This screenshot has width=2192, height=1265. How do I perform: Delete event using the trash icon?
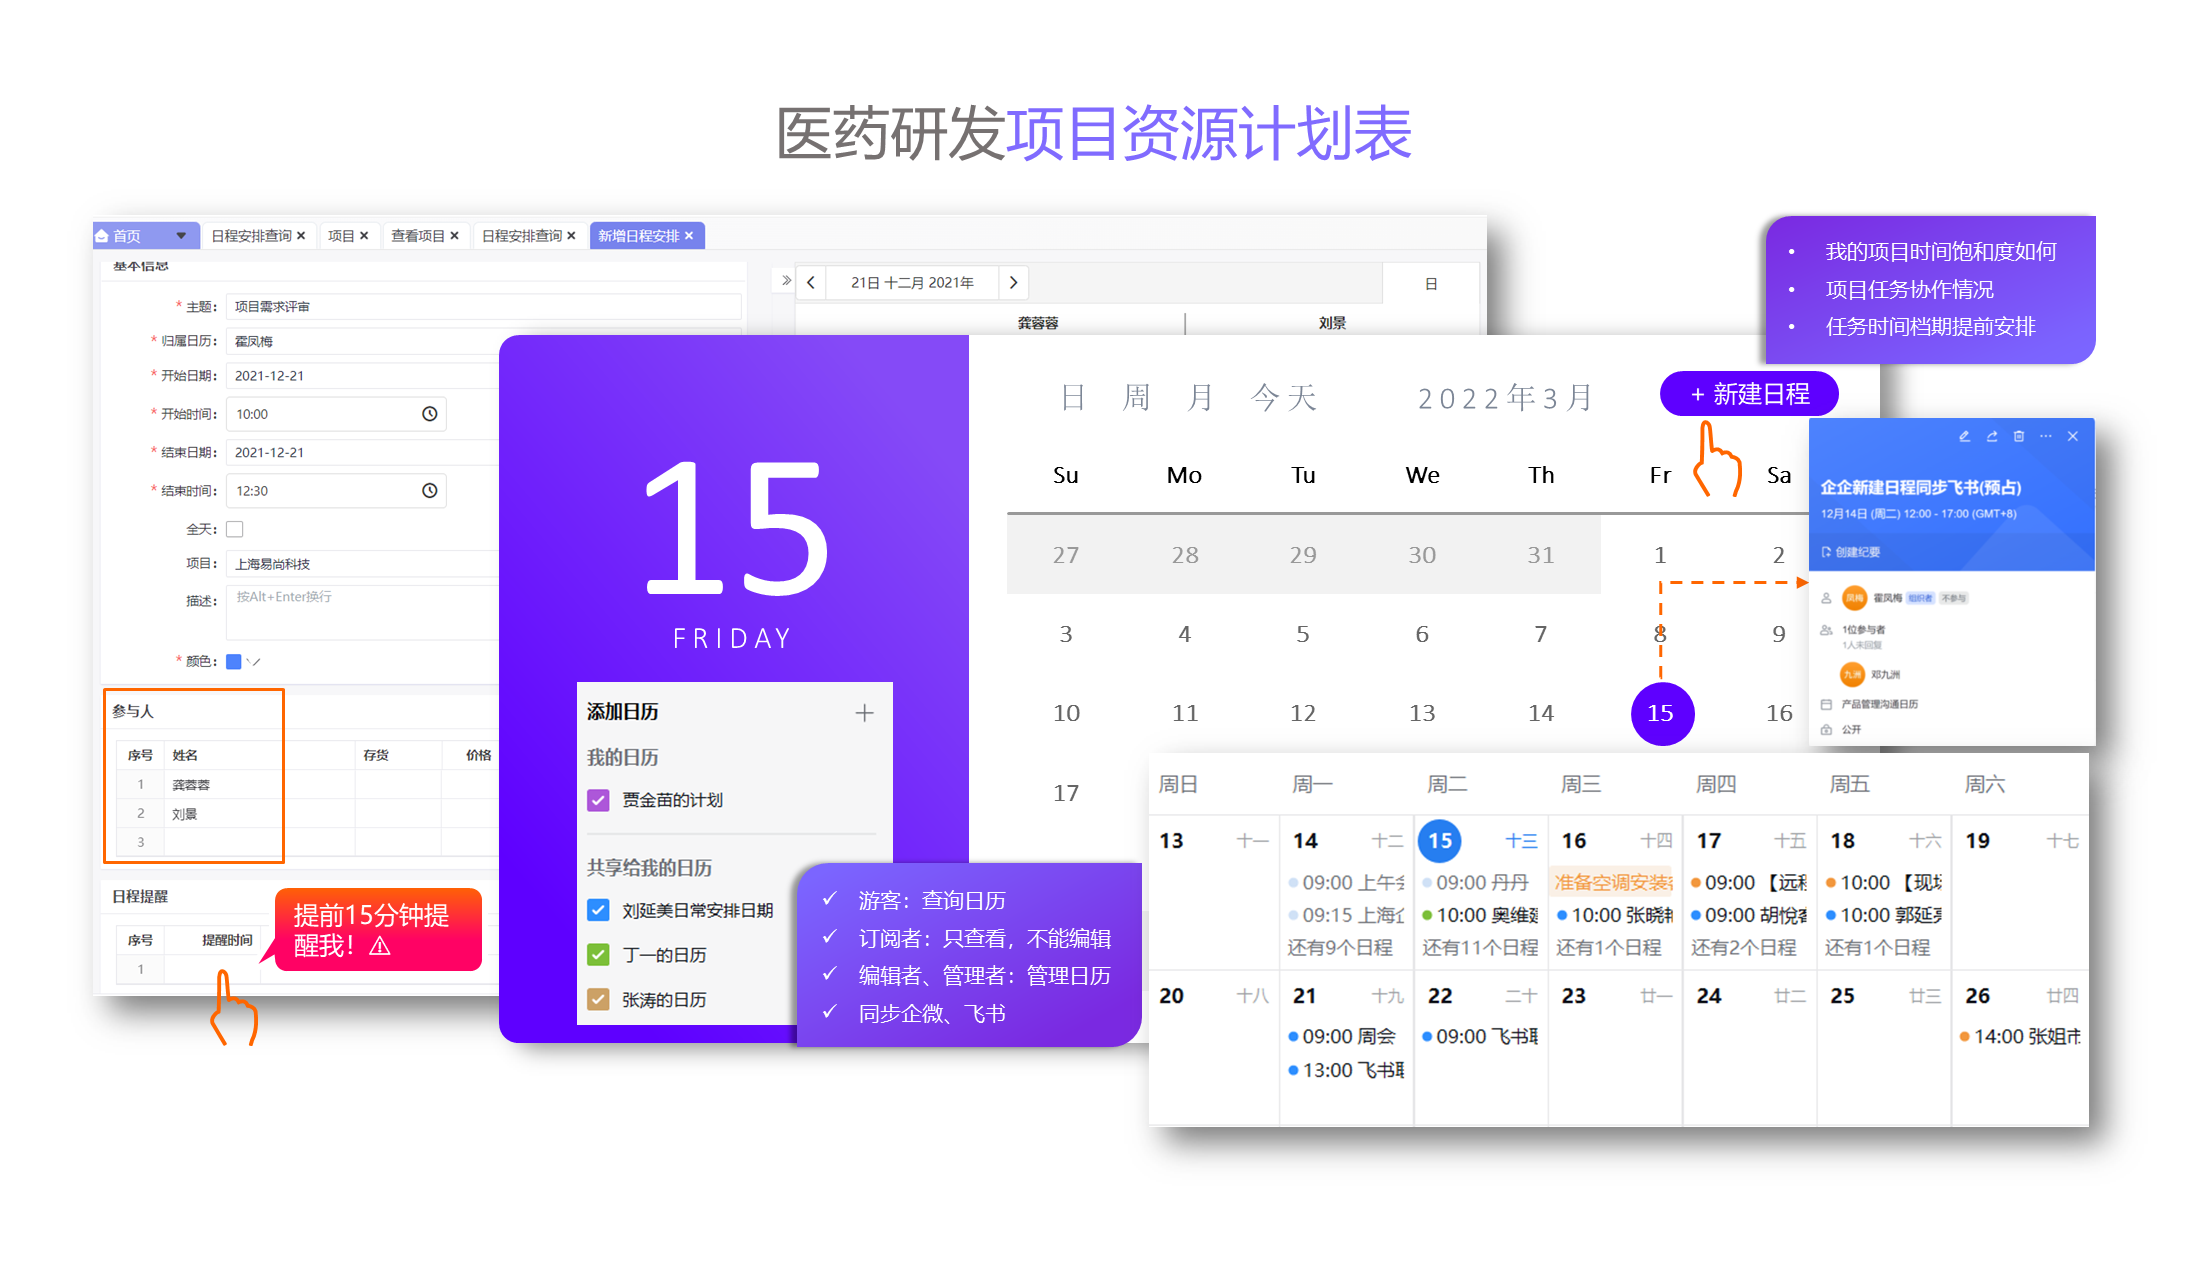click(2019, 437)
